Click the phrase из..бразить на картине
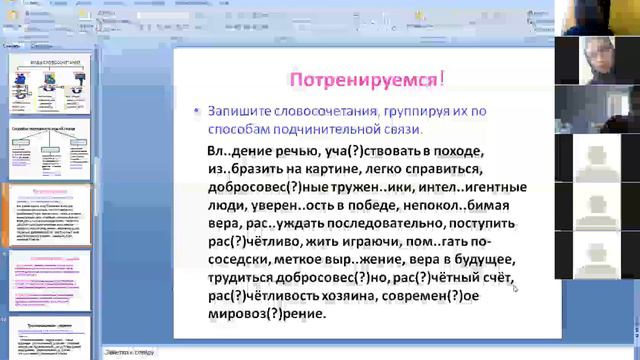 [283, 169]
